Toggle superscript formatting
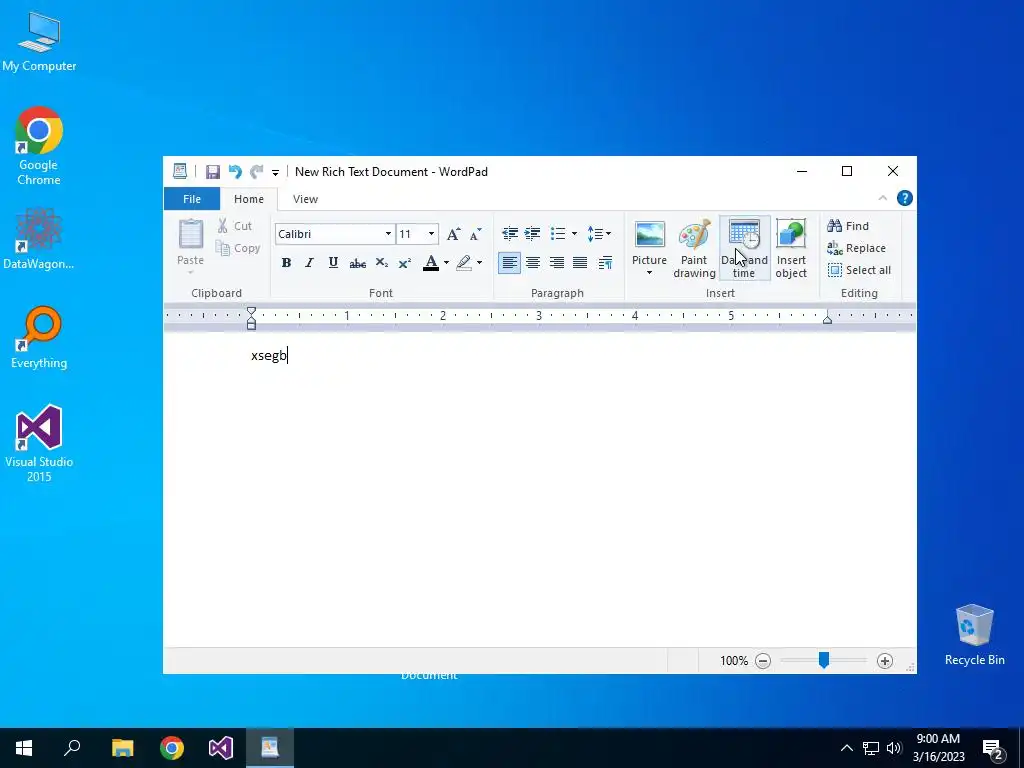Viewport: 1024px width, 768px height. point(405,263)
